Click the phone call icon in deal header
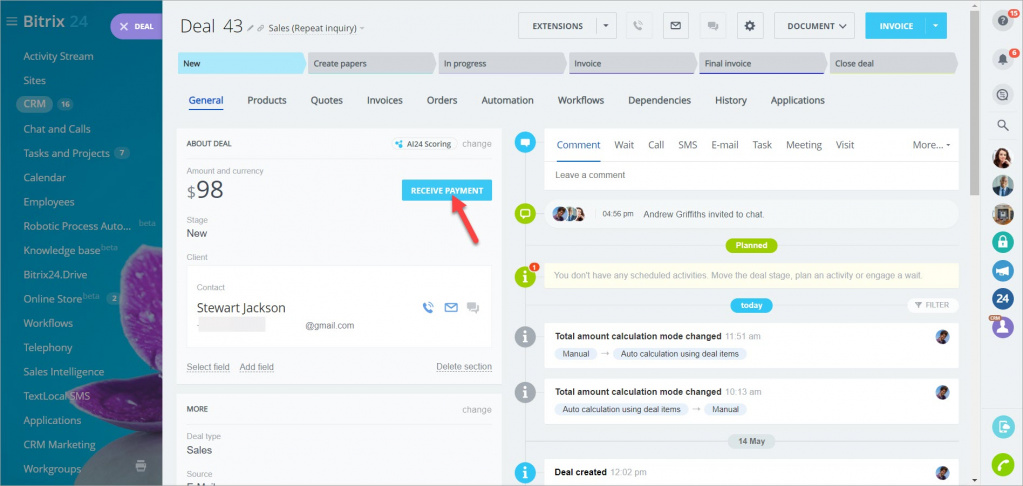1023x486 pixels. click(639, 26)
